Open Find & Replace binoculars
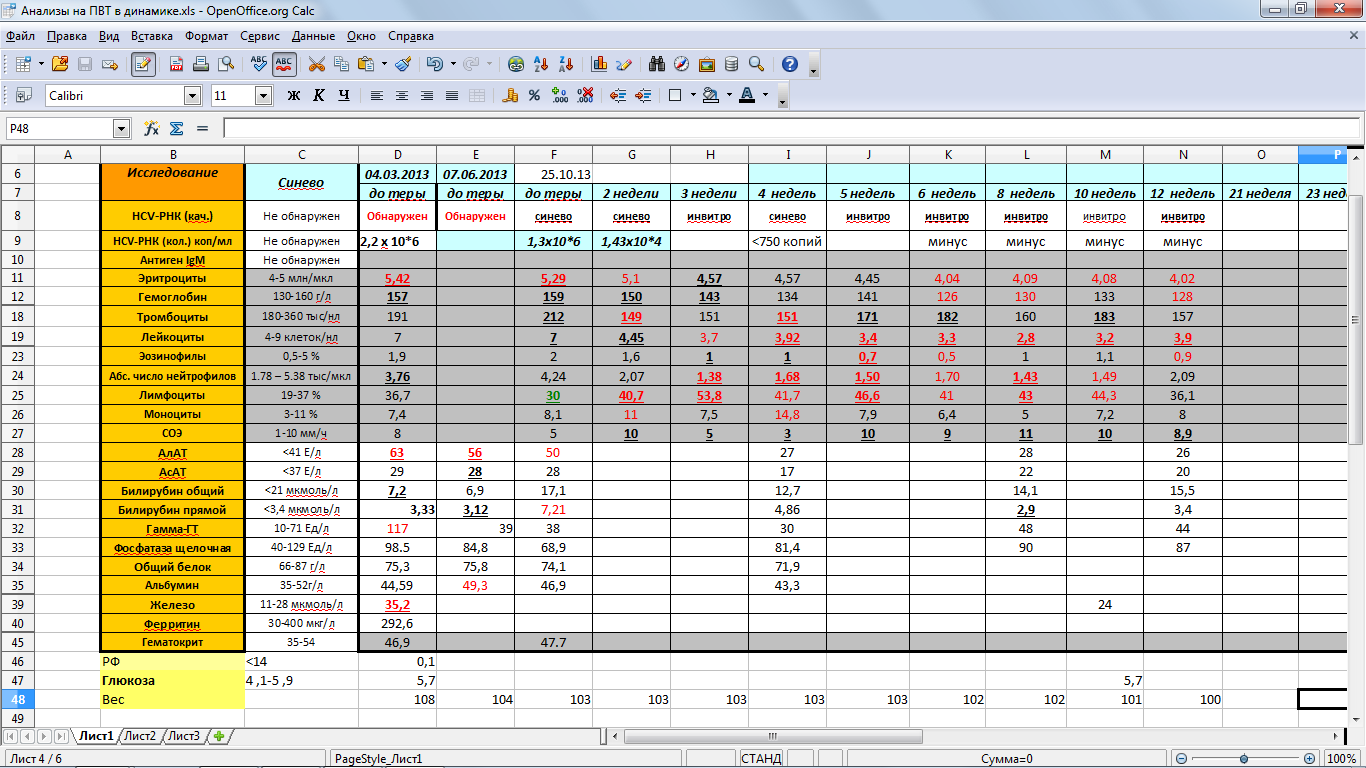Screen dimensions: 1366x768 pyautogui.click(x=657, y=64)
